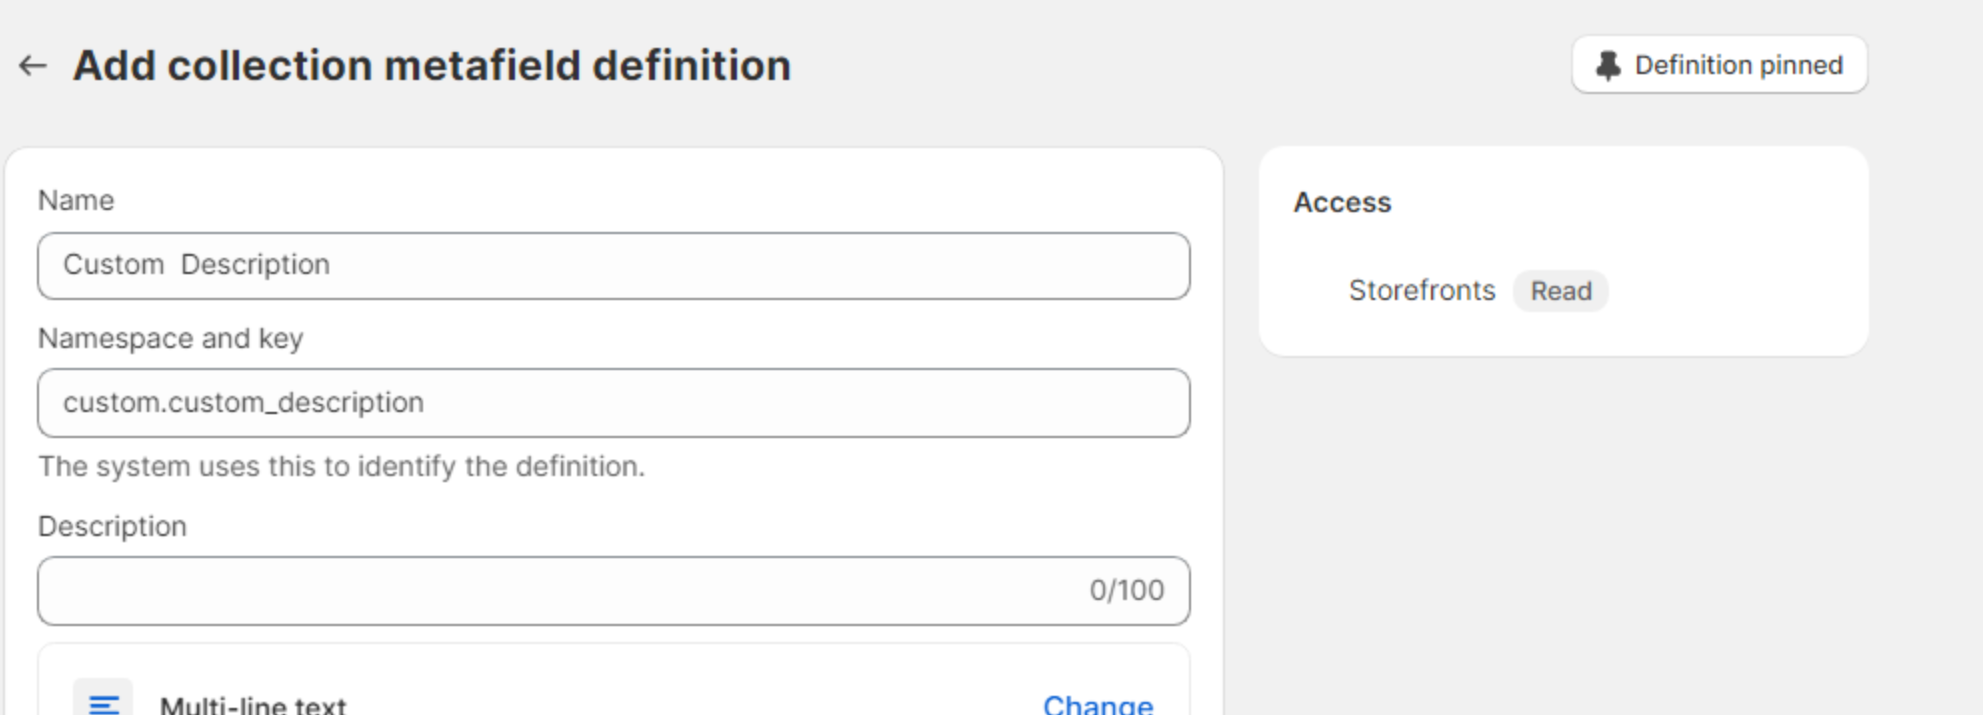Go back using the left arrow icon

click(33, 66)
